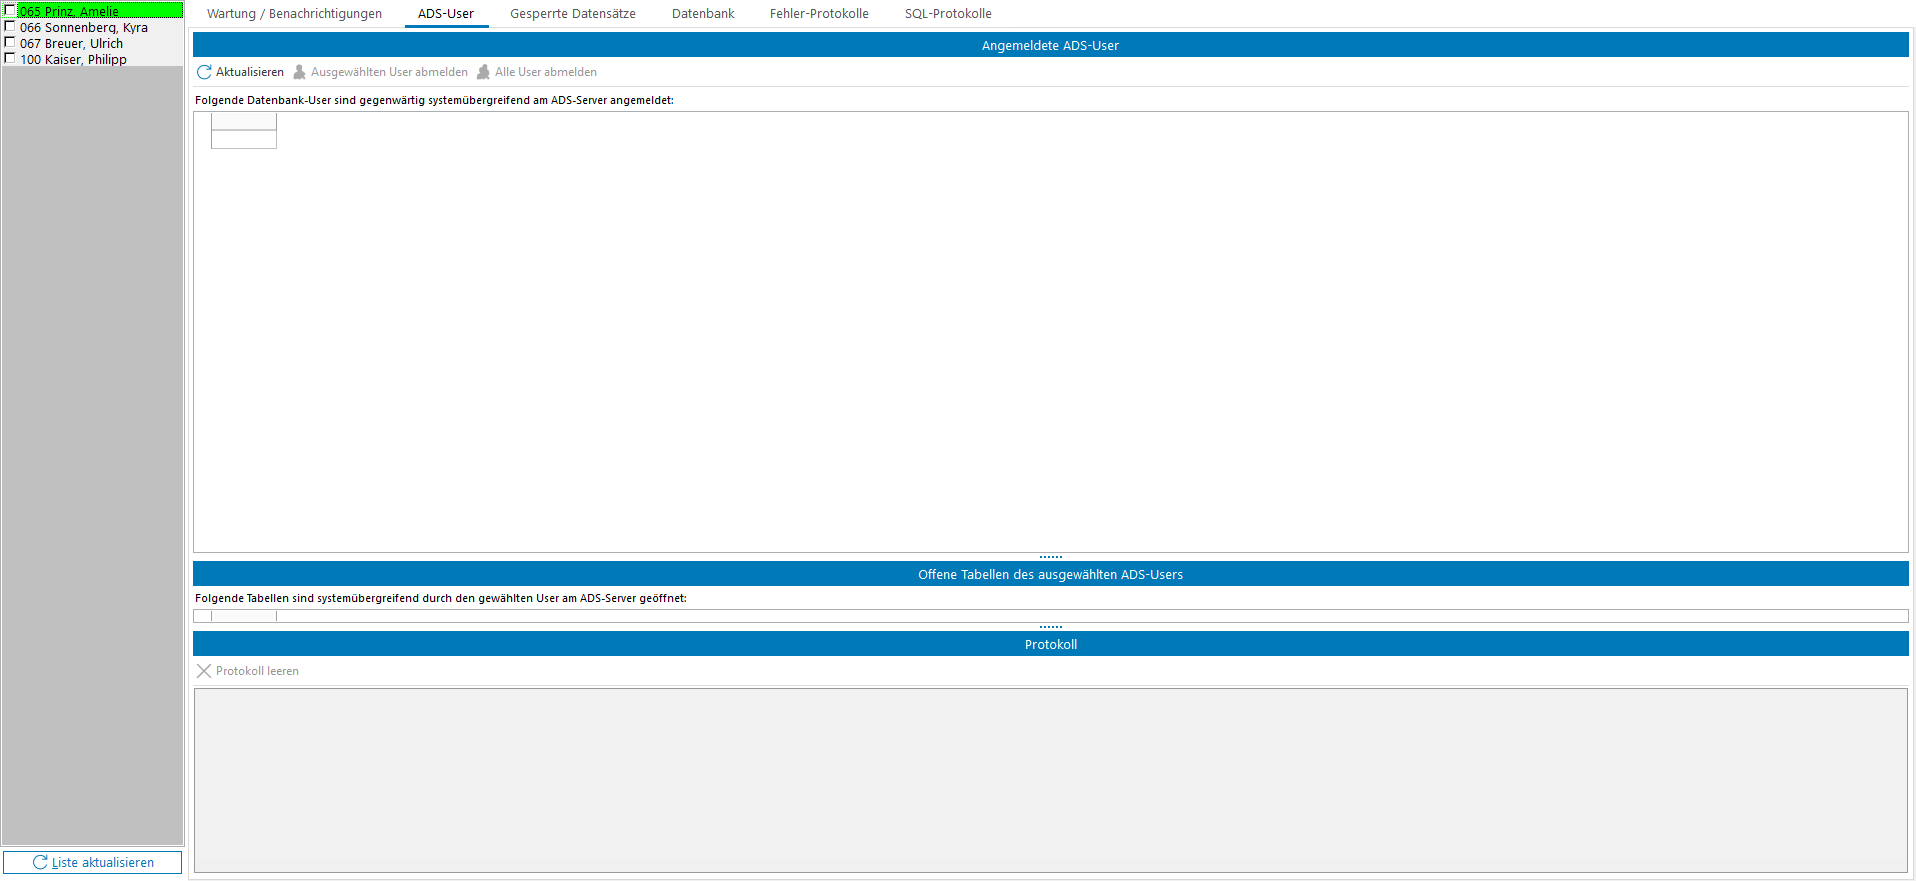Go to the Gesperrte Datensätze tab
The width and height of the screenshot is (1916, 881).
click(x=573, y=14)
